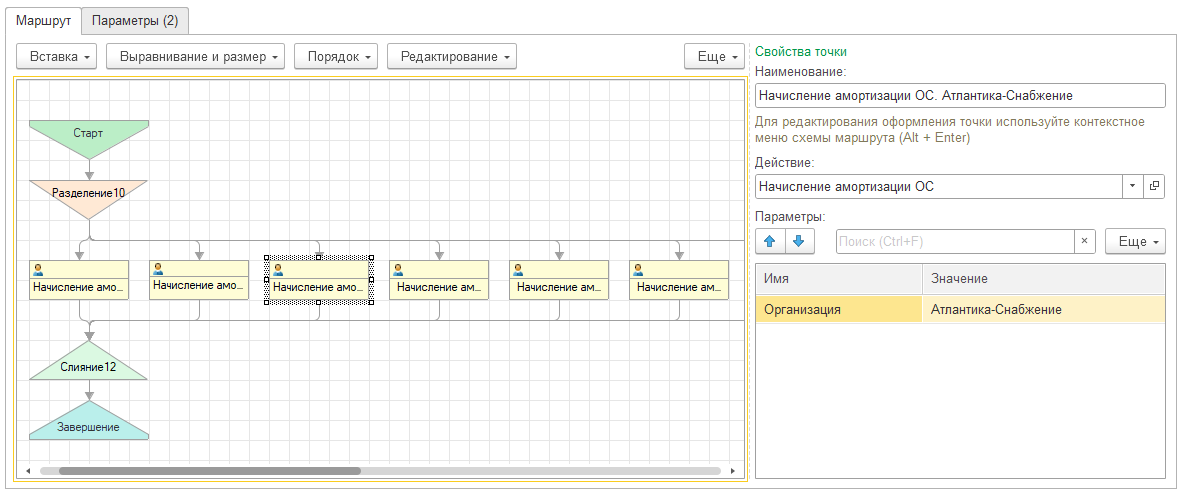Click the Еще button next to the search field

pyautogui.click(x=1135, y=241)
